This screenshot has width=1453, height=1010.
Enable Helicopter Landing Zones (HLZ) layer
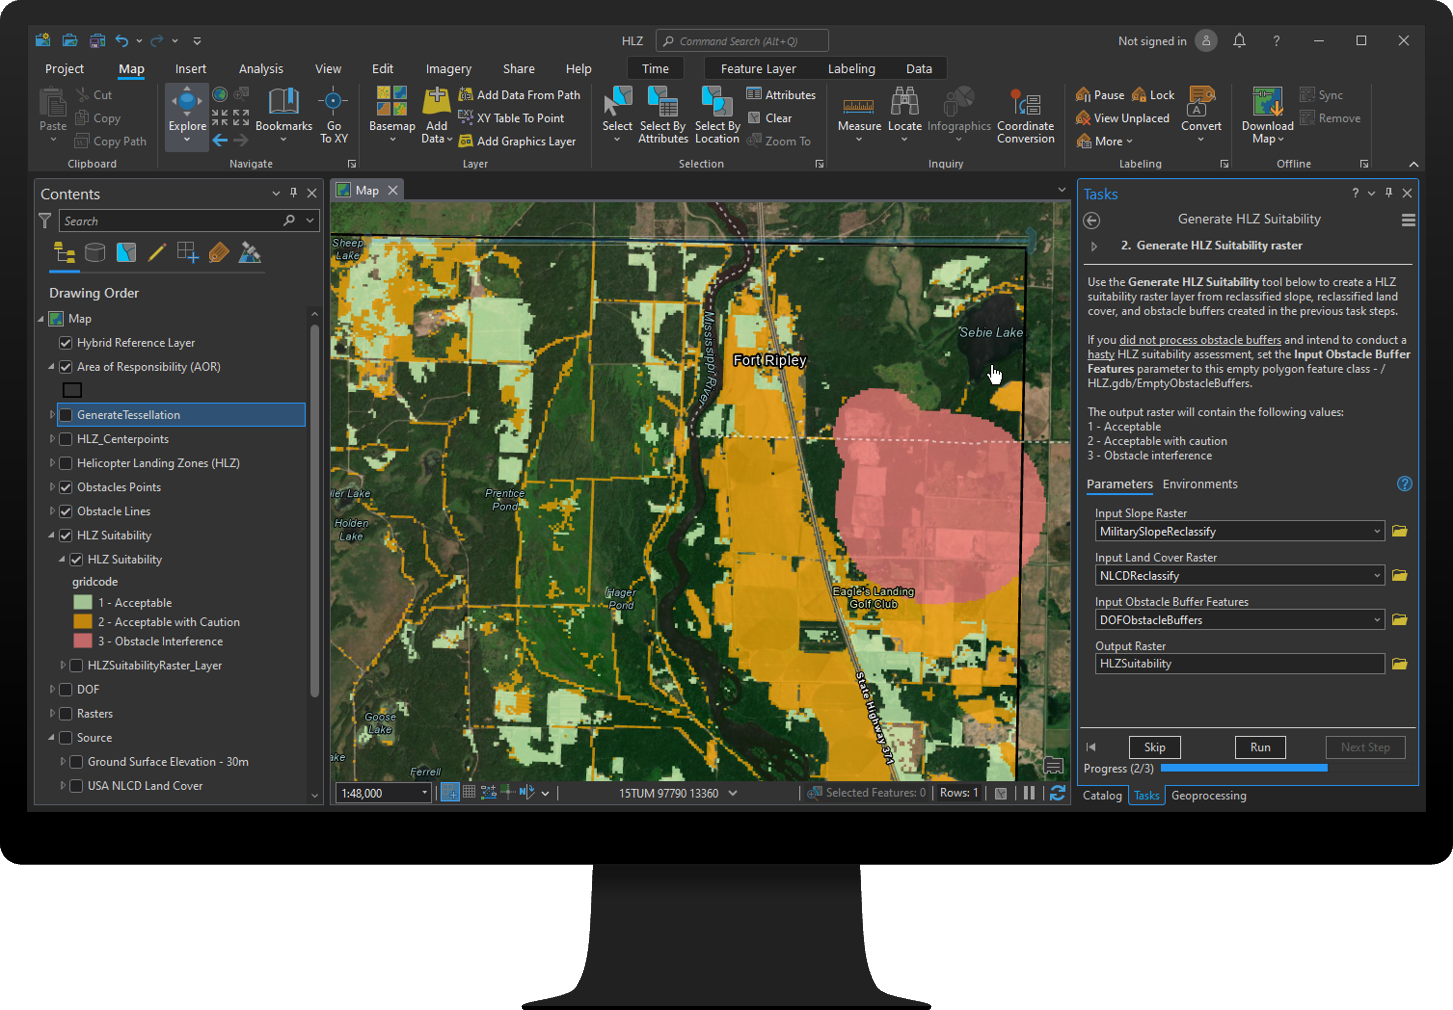66,463
